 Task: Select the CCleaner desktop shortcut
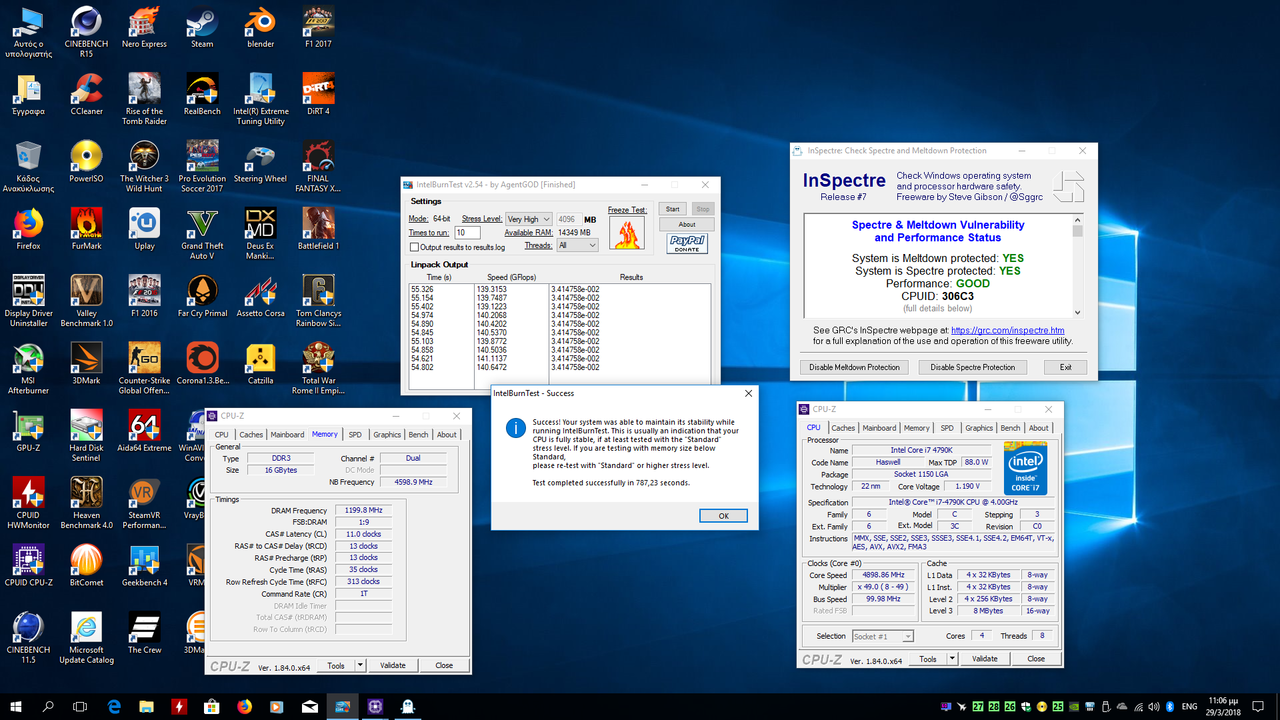click(86, 94)
